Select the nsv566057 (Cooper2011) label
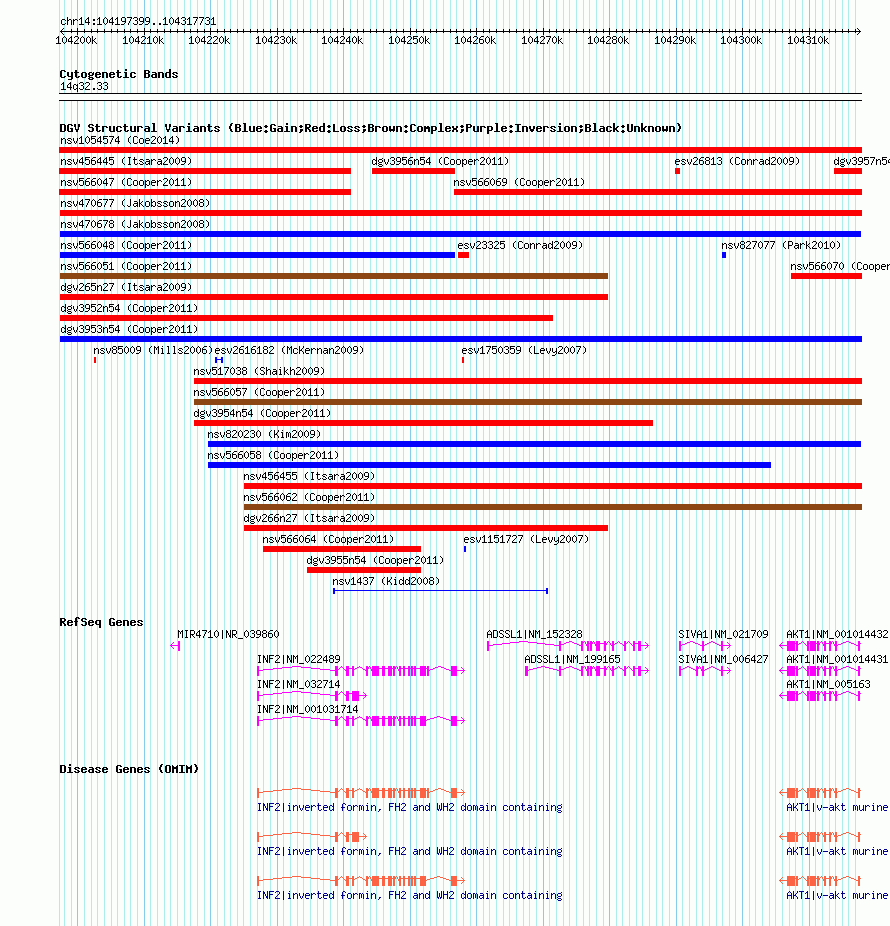Viewport: 890px width, 926px height. (259, 392)
